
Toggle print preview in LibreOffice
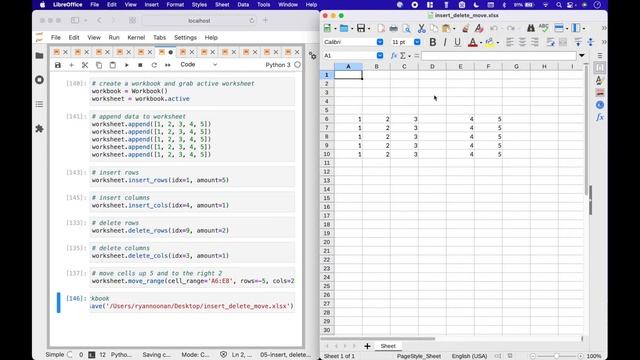pyautogui.click(x=407, y=28)
